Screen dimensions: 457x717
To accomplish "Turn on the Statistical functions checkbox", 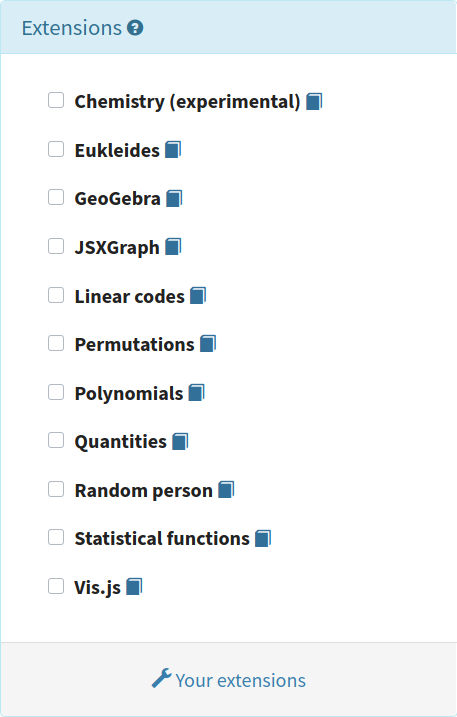I will [56, 537].
